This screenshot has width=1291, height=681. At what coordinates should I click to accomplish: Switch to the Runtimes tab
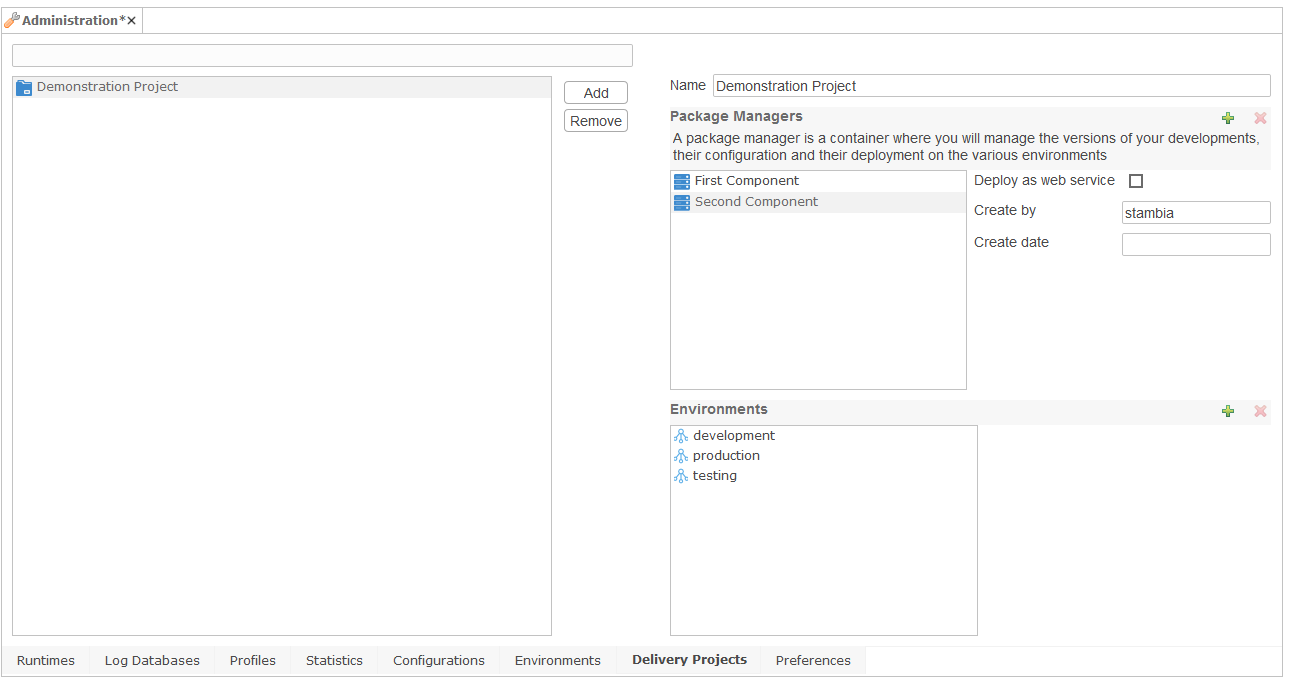click(46, 660)
